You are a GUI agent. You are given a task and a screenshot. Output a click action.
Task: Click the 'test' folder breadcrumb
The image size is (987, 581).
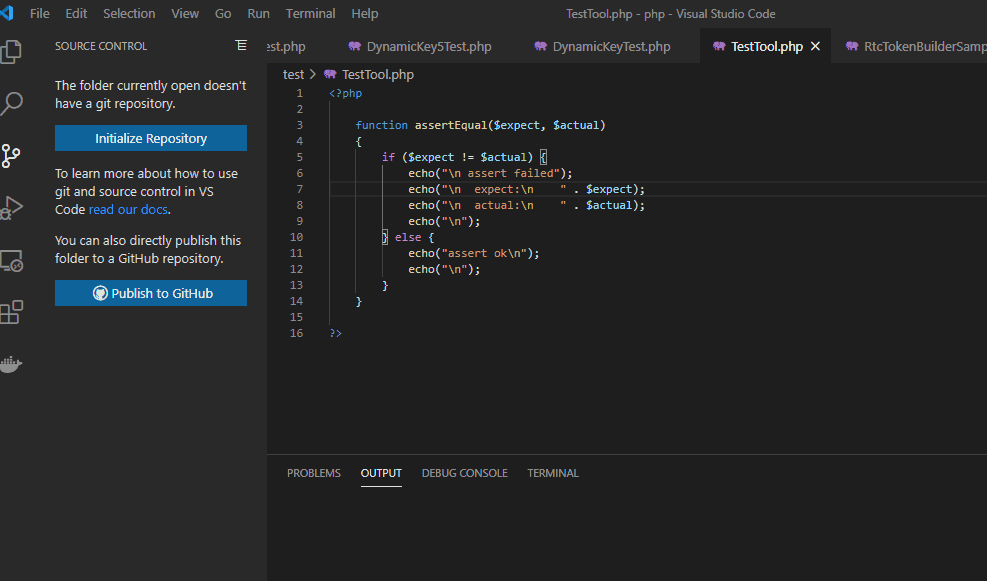click(x=293, y=75)
